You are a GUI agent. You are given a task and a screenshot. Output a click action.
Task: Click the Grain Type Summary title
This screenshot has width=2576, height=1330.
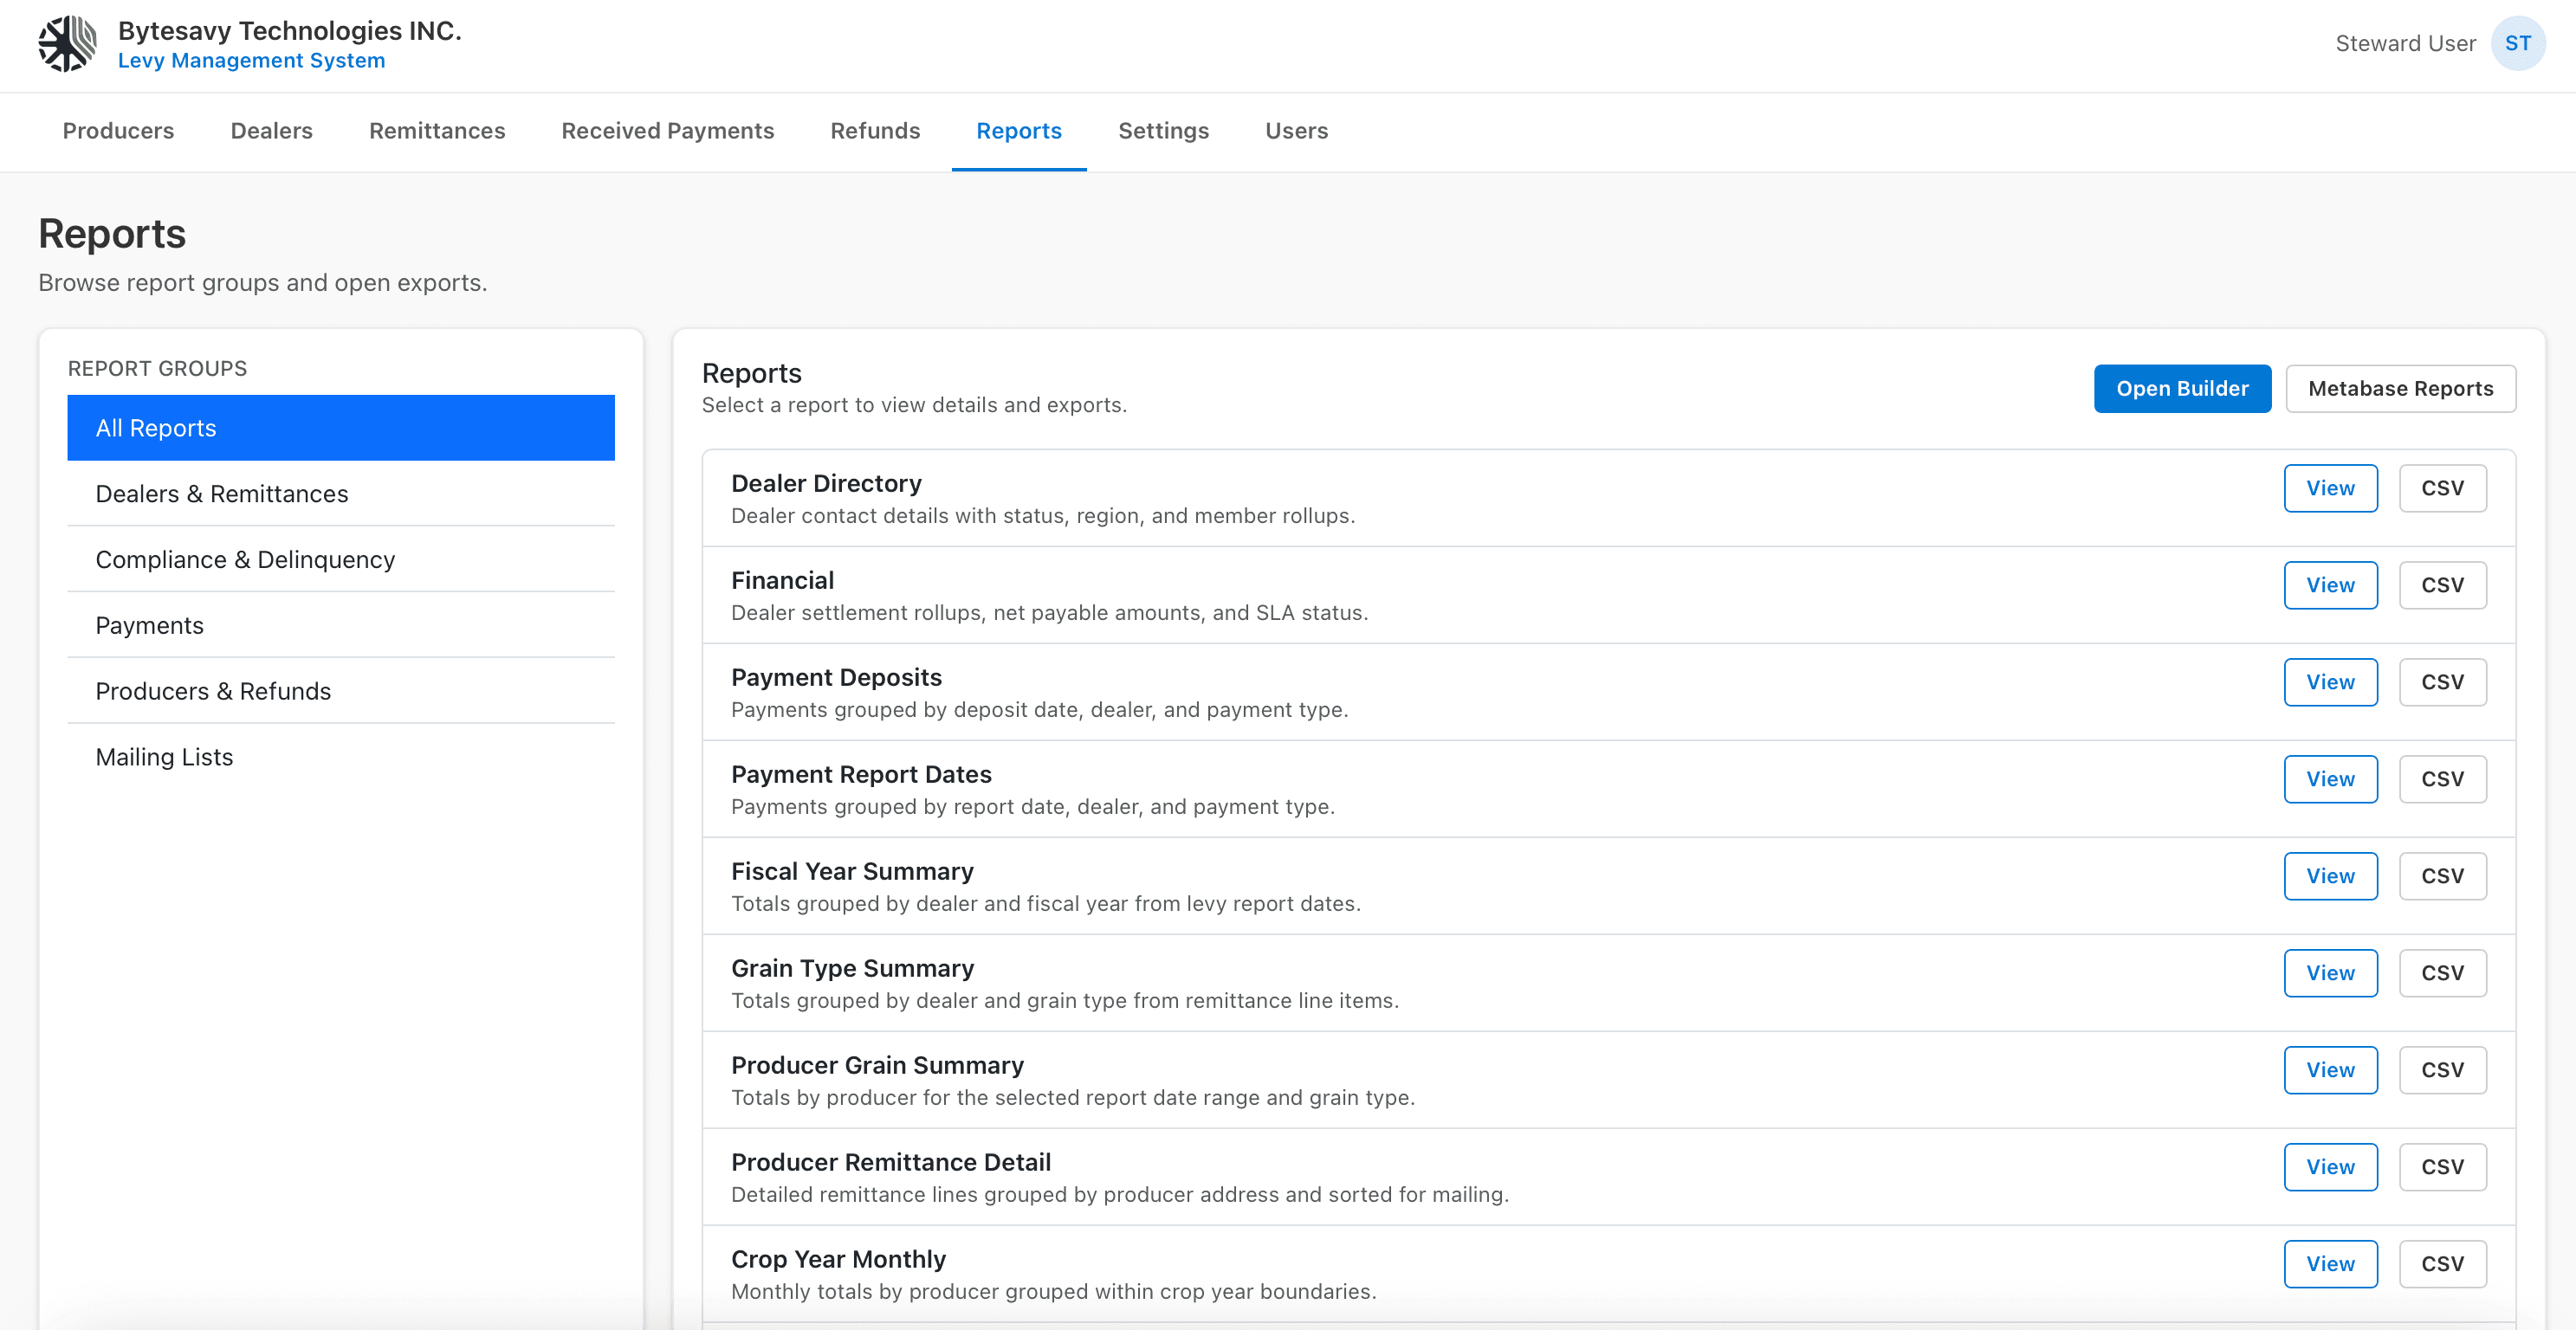point(852,969)
